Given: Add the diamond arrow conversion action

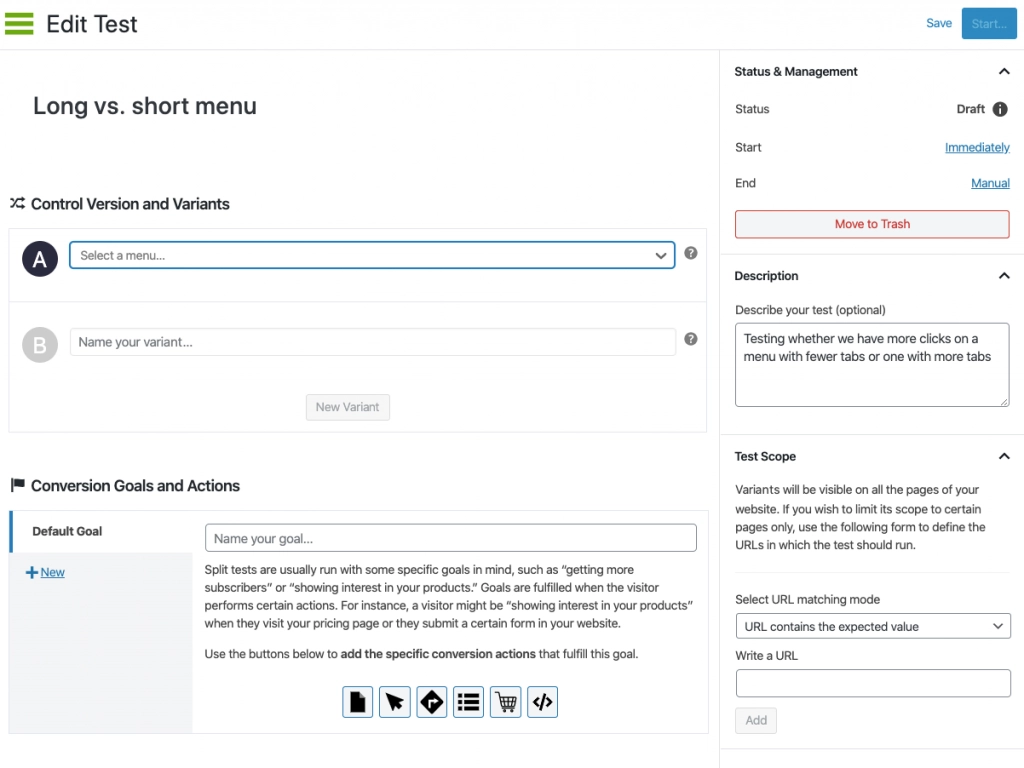Looking at the screenshot, I should click(432, 702).
